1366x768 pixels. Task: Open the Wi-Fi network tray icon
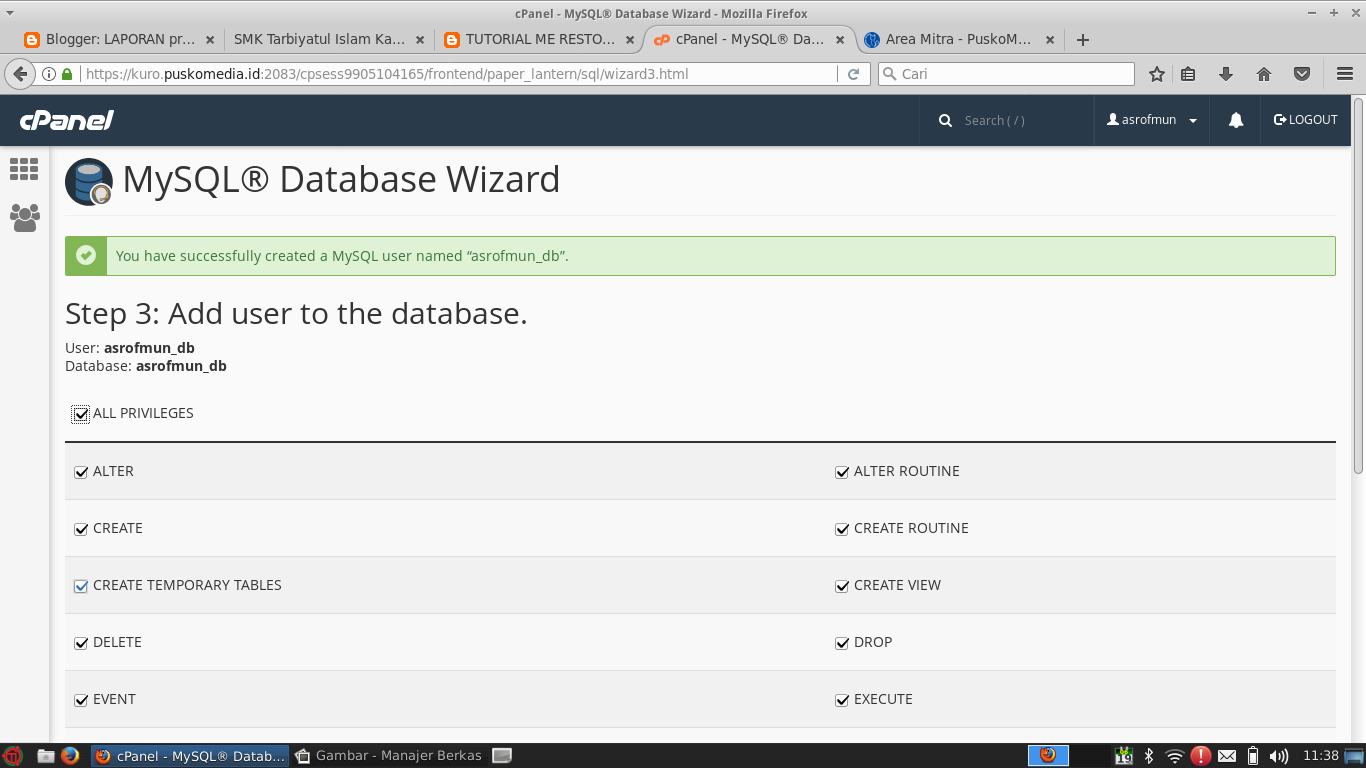(1175, 756)
